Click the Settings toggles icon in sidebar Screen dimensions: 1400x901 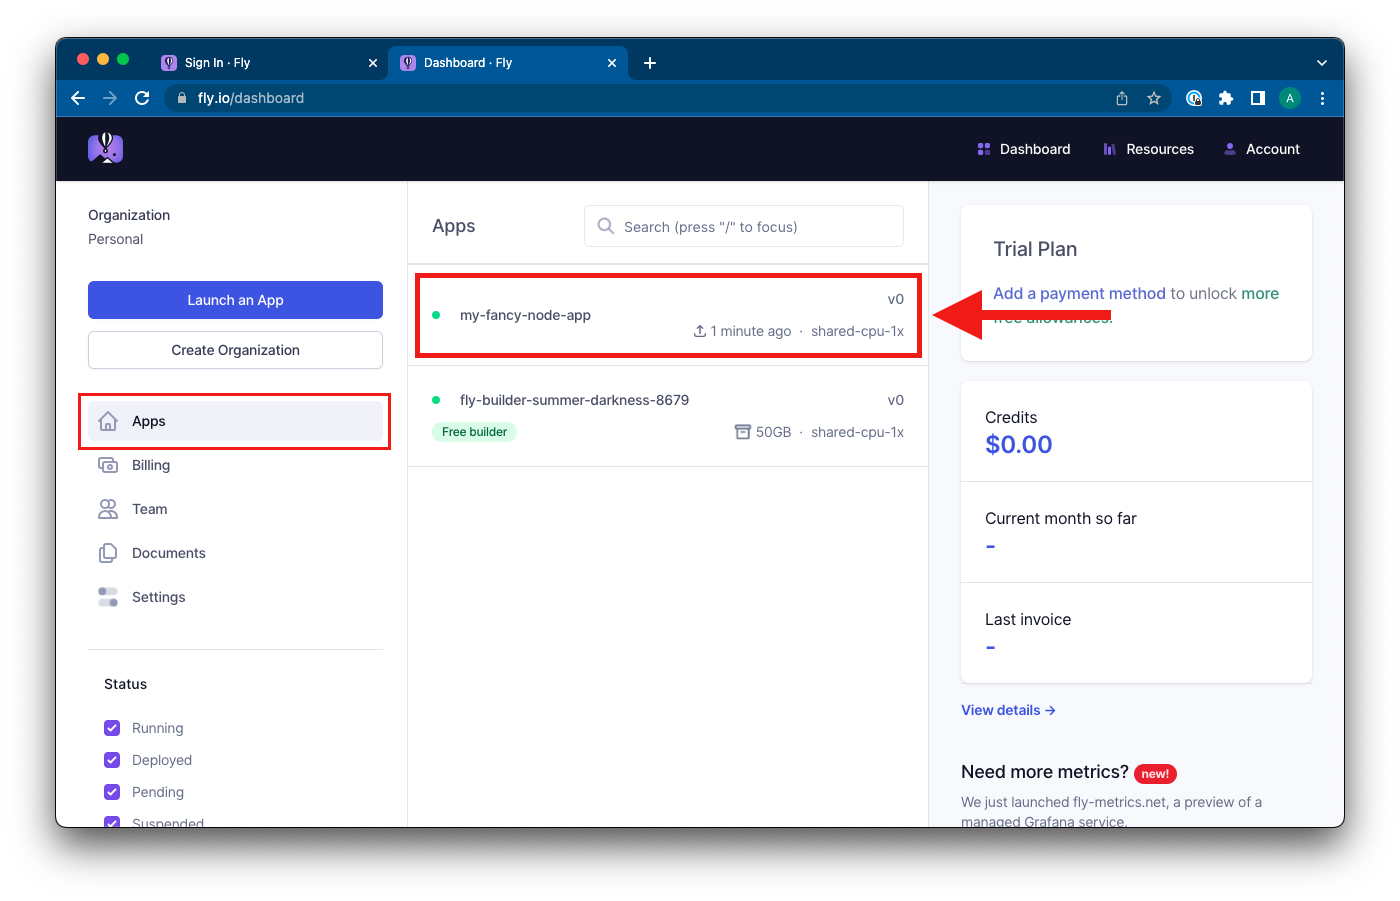[x=108, y=597]
